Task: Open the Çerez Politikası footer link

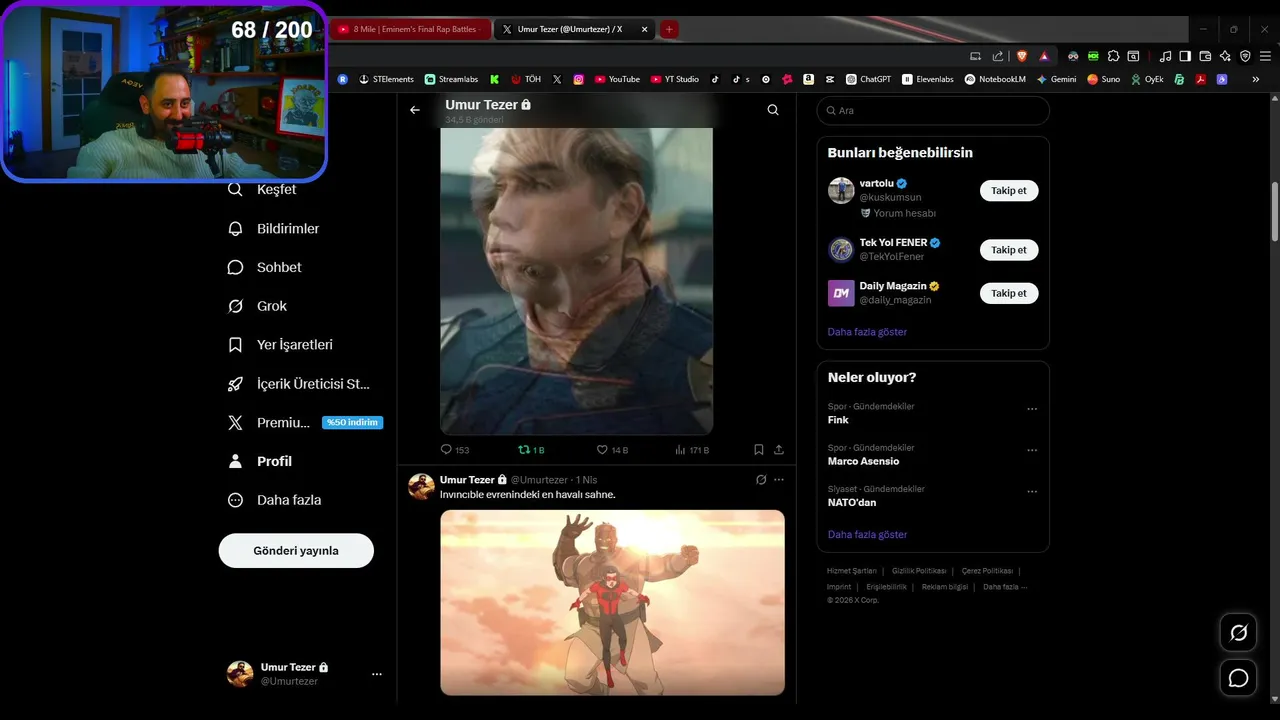Action: pyautogui.click(x=988, y=571)
